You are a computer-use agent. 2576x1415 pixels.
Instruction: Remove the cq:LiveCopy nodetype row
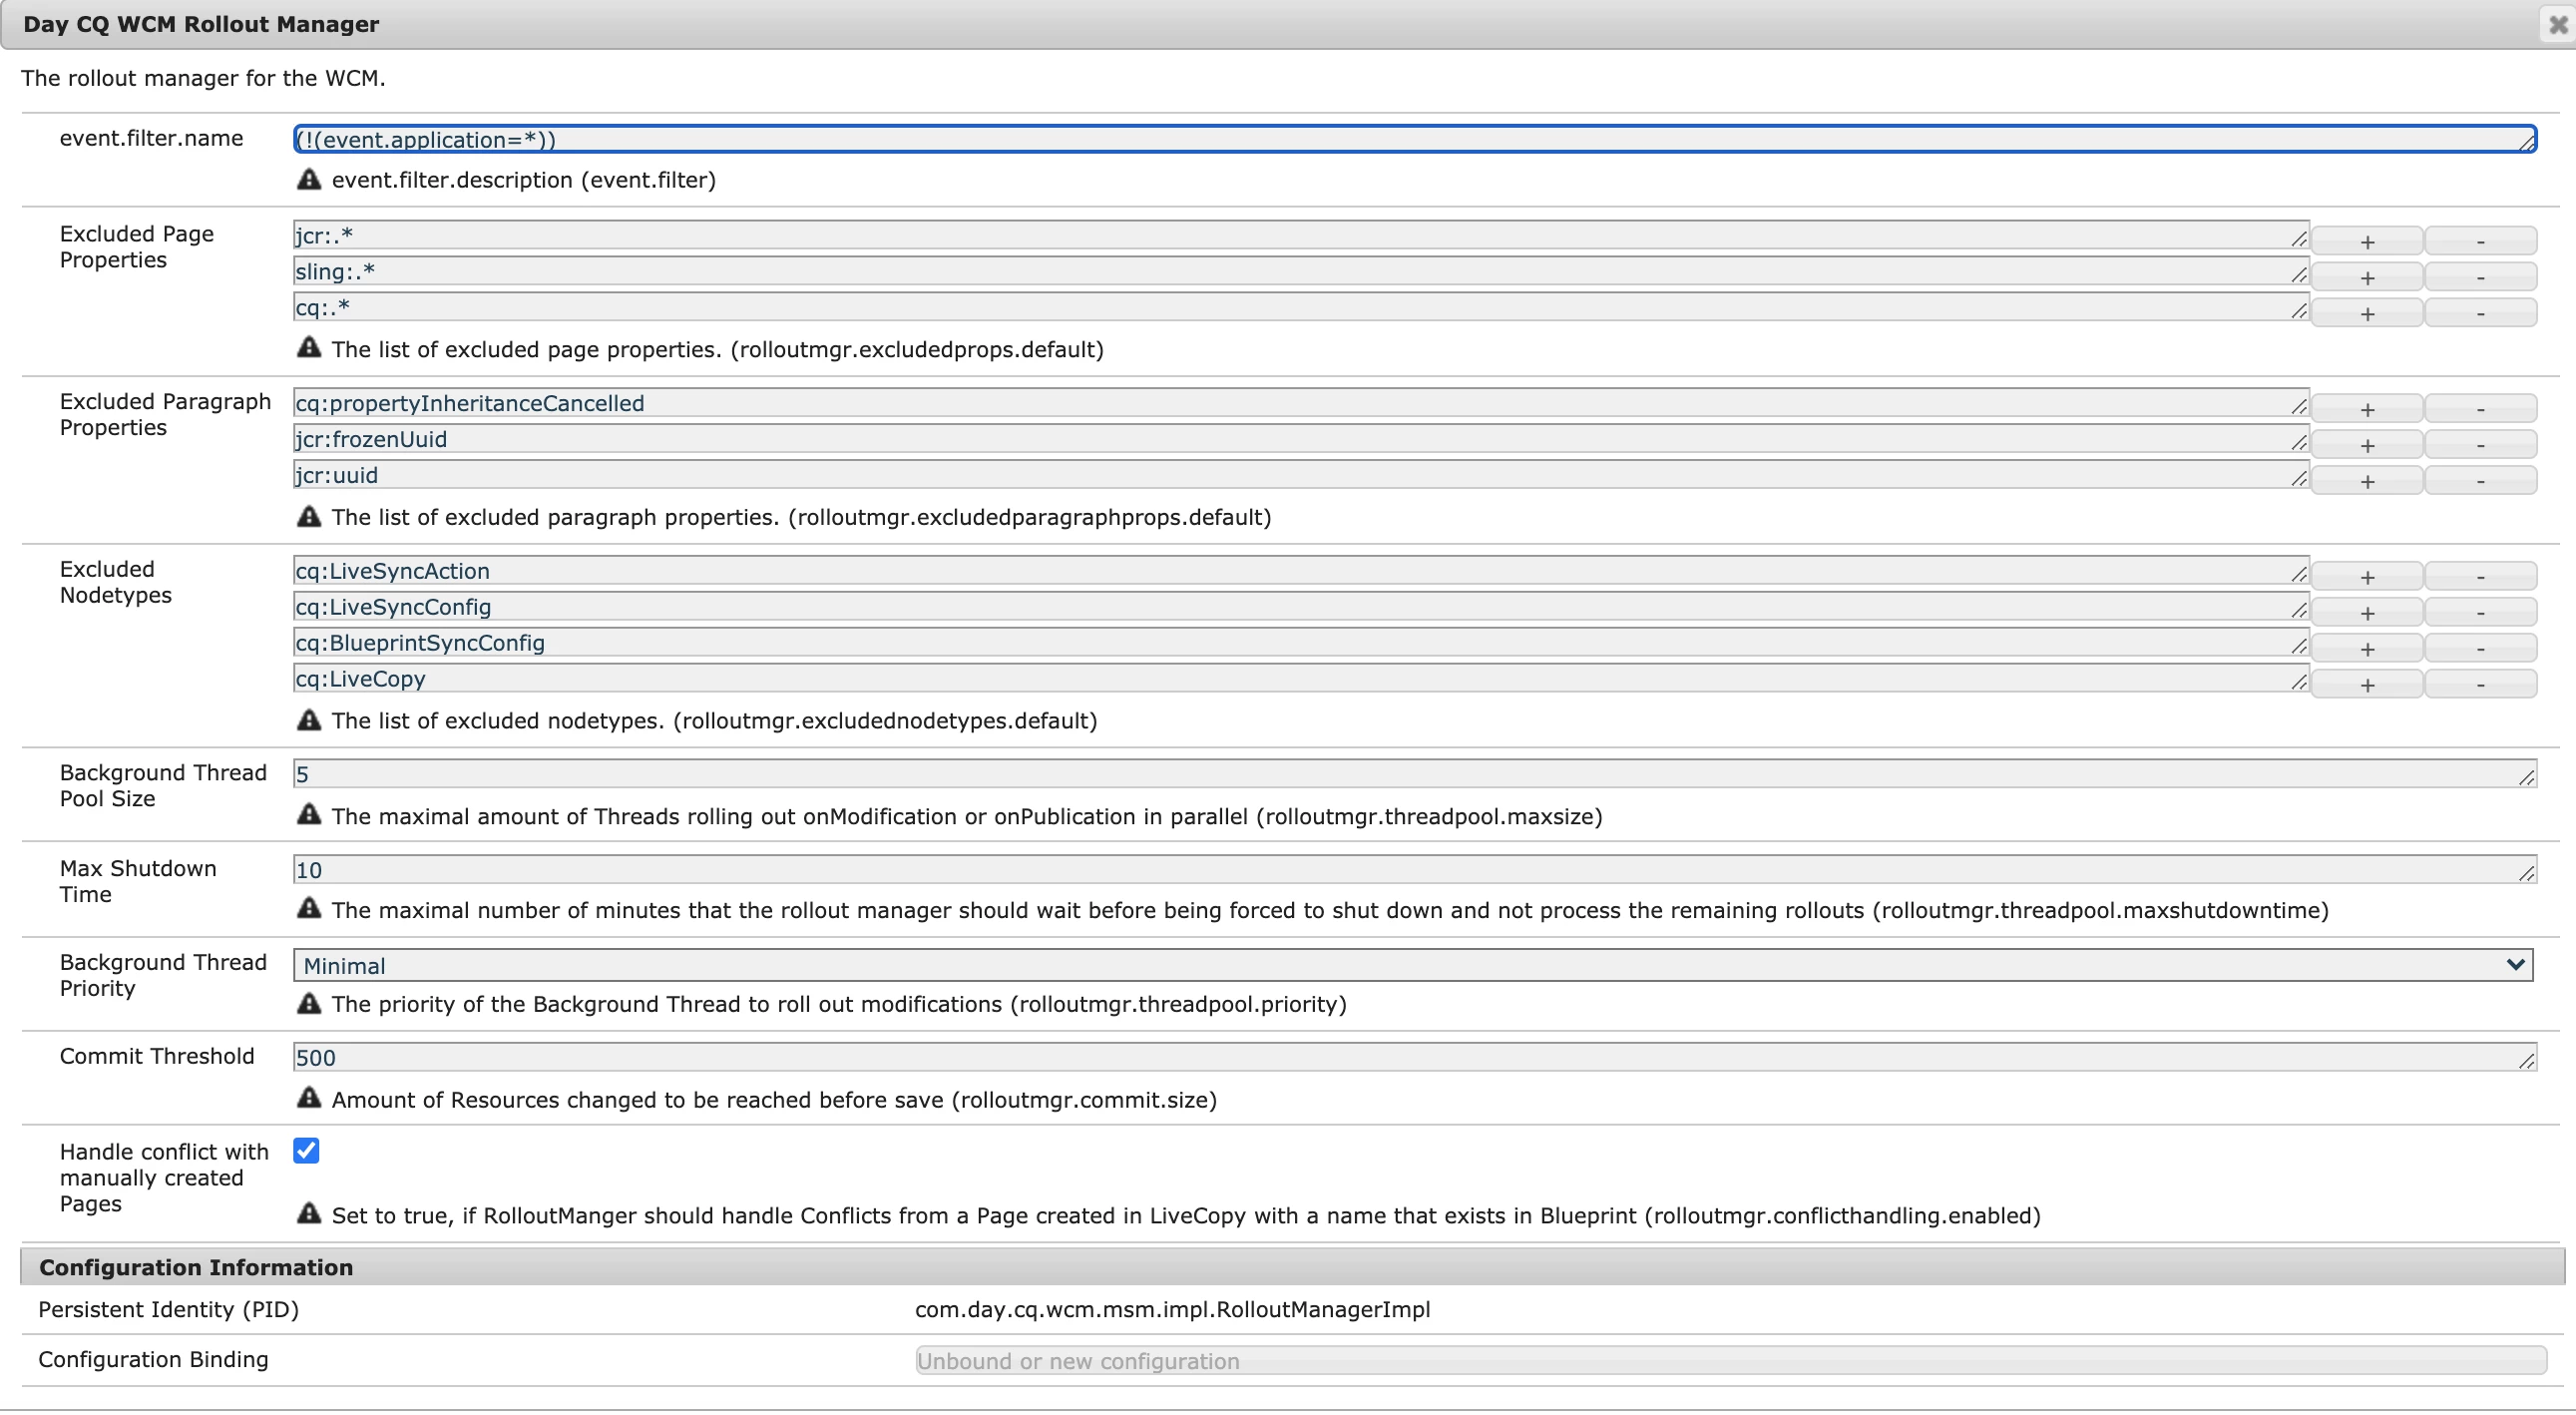pyautogui.click(x=2480, y=685)
